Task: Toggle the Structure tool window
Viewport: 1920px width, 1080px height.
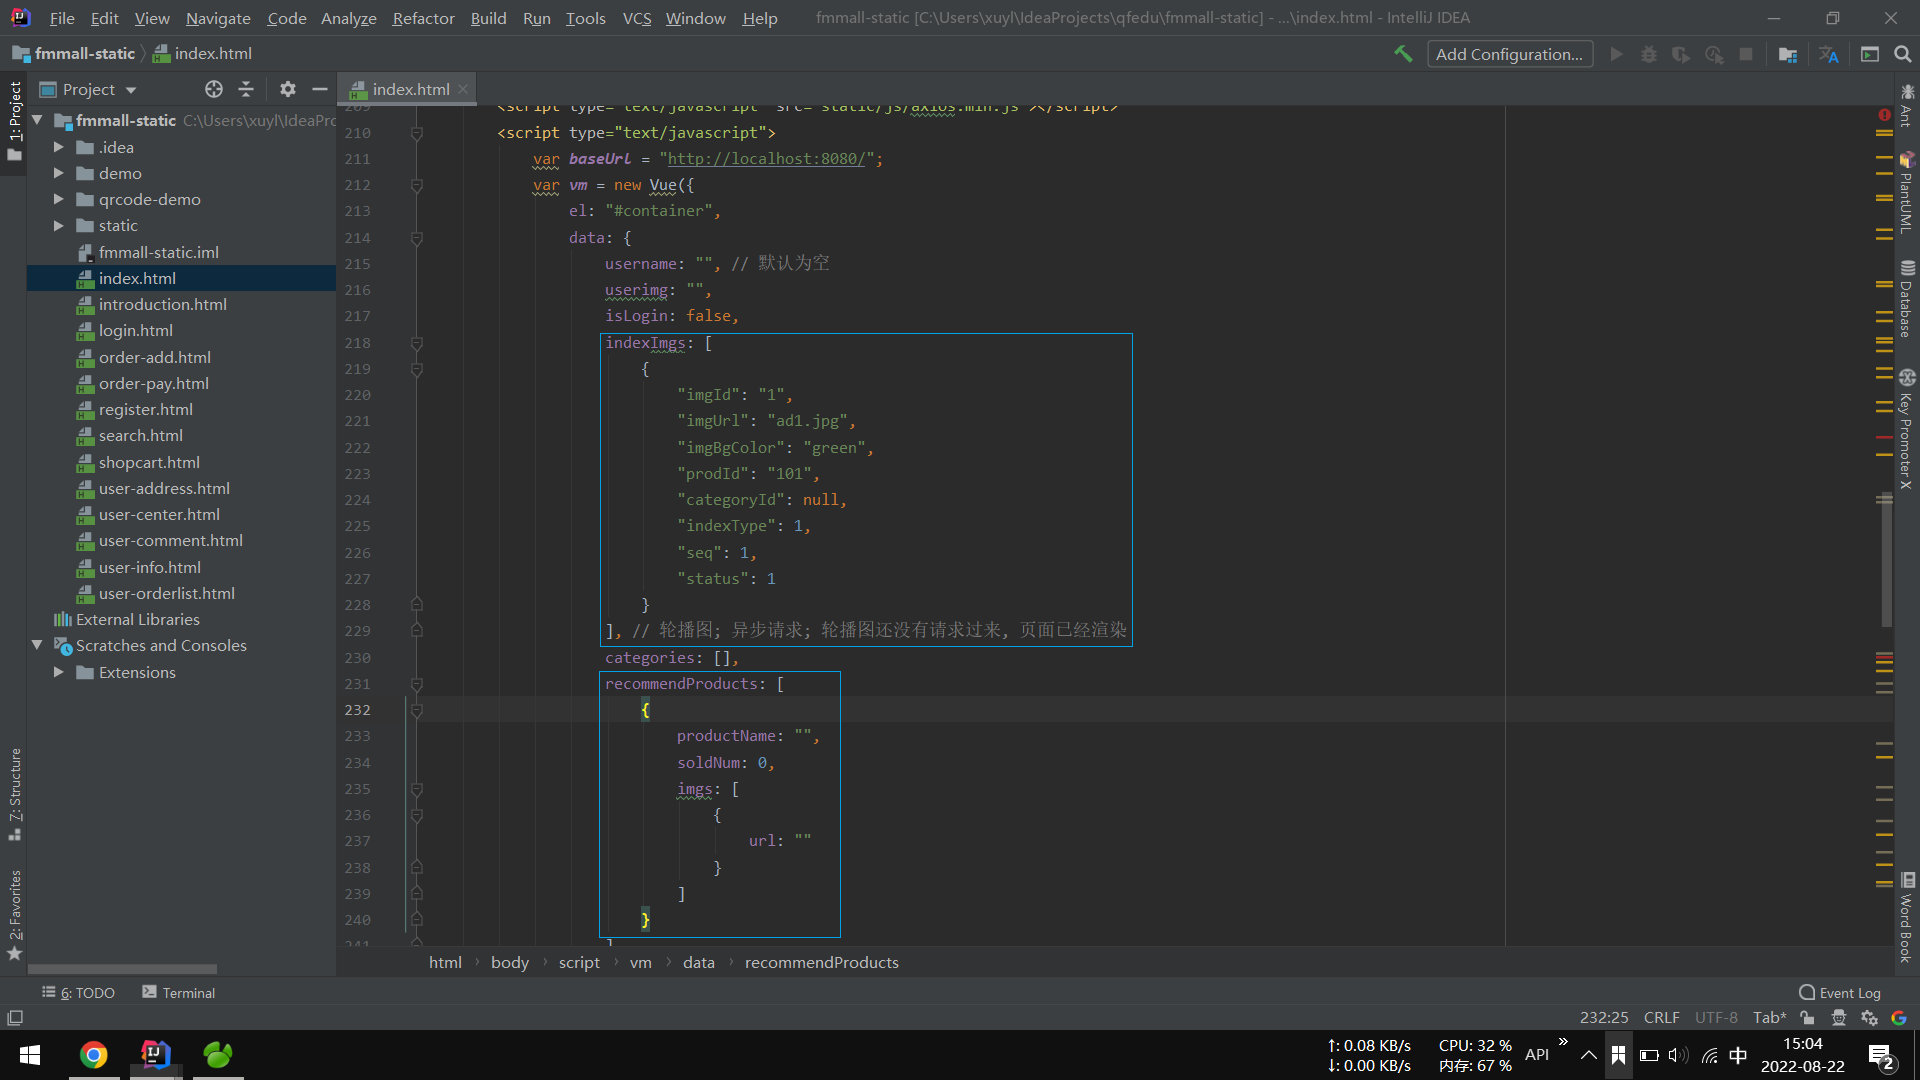Action: pos(15,792)
